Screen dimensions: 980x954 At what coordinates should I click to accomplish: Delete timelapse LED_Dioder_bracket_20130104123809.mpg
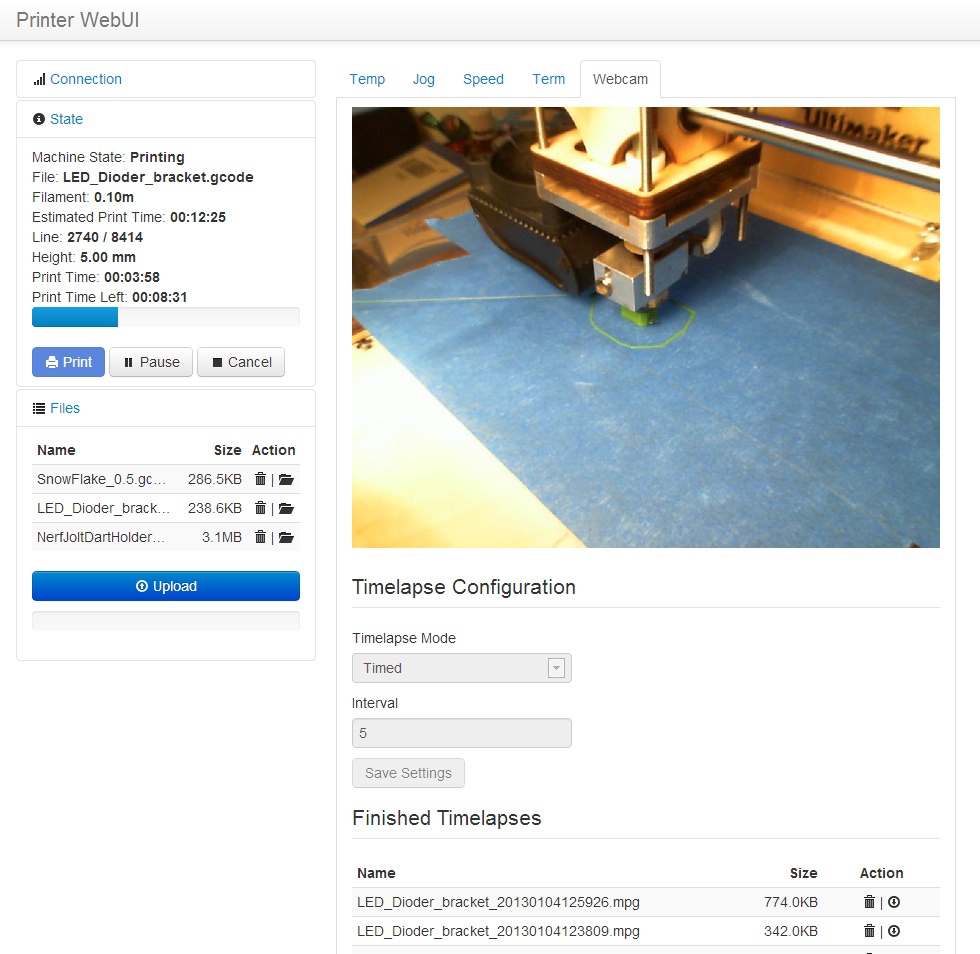coord(869,931)
